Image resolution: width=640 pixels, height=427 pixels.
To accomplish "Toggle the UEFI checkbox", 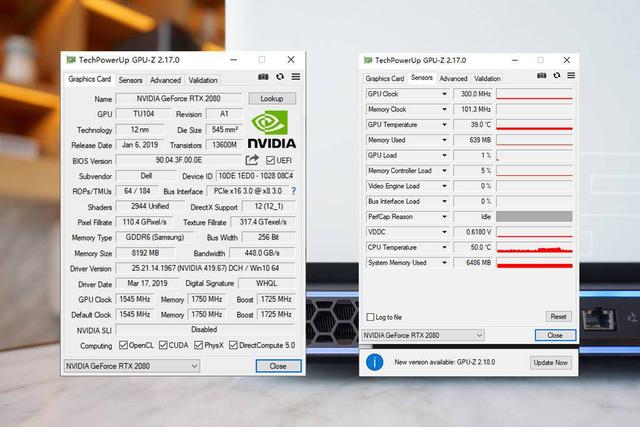I will pyautogui.click(x=271, y=160).
